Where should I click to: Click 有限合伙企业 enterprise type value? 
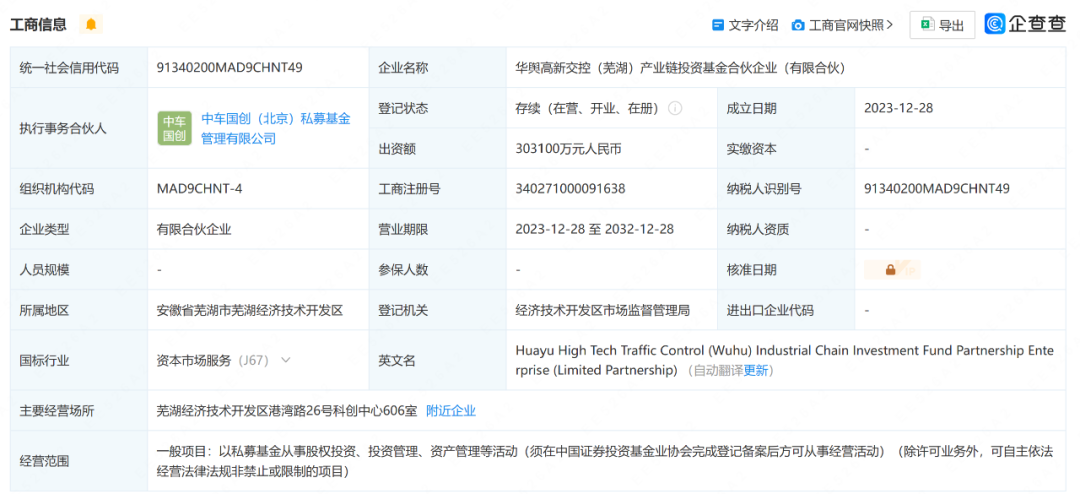[x=194, y=229]
